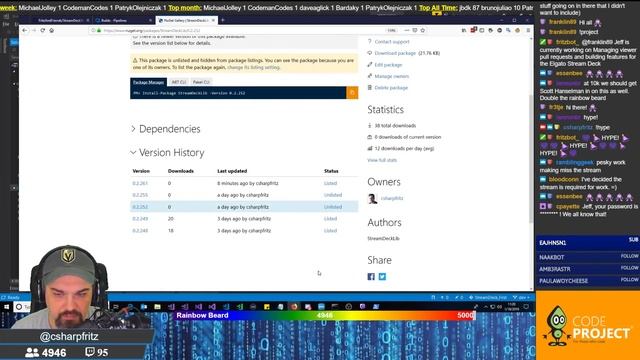
Task: Select the Paket CLI tab
Action: coord(201,82)
